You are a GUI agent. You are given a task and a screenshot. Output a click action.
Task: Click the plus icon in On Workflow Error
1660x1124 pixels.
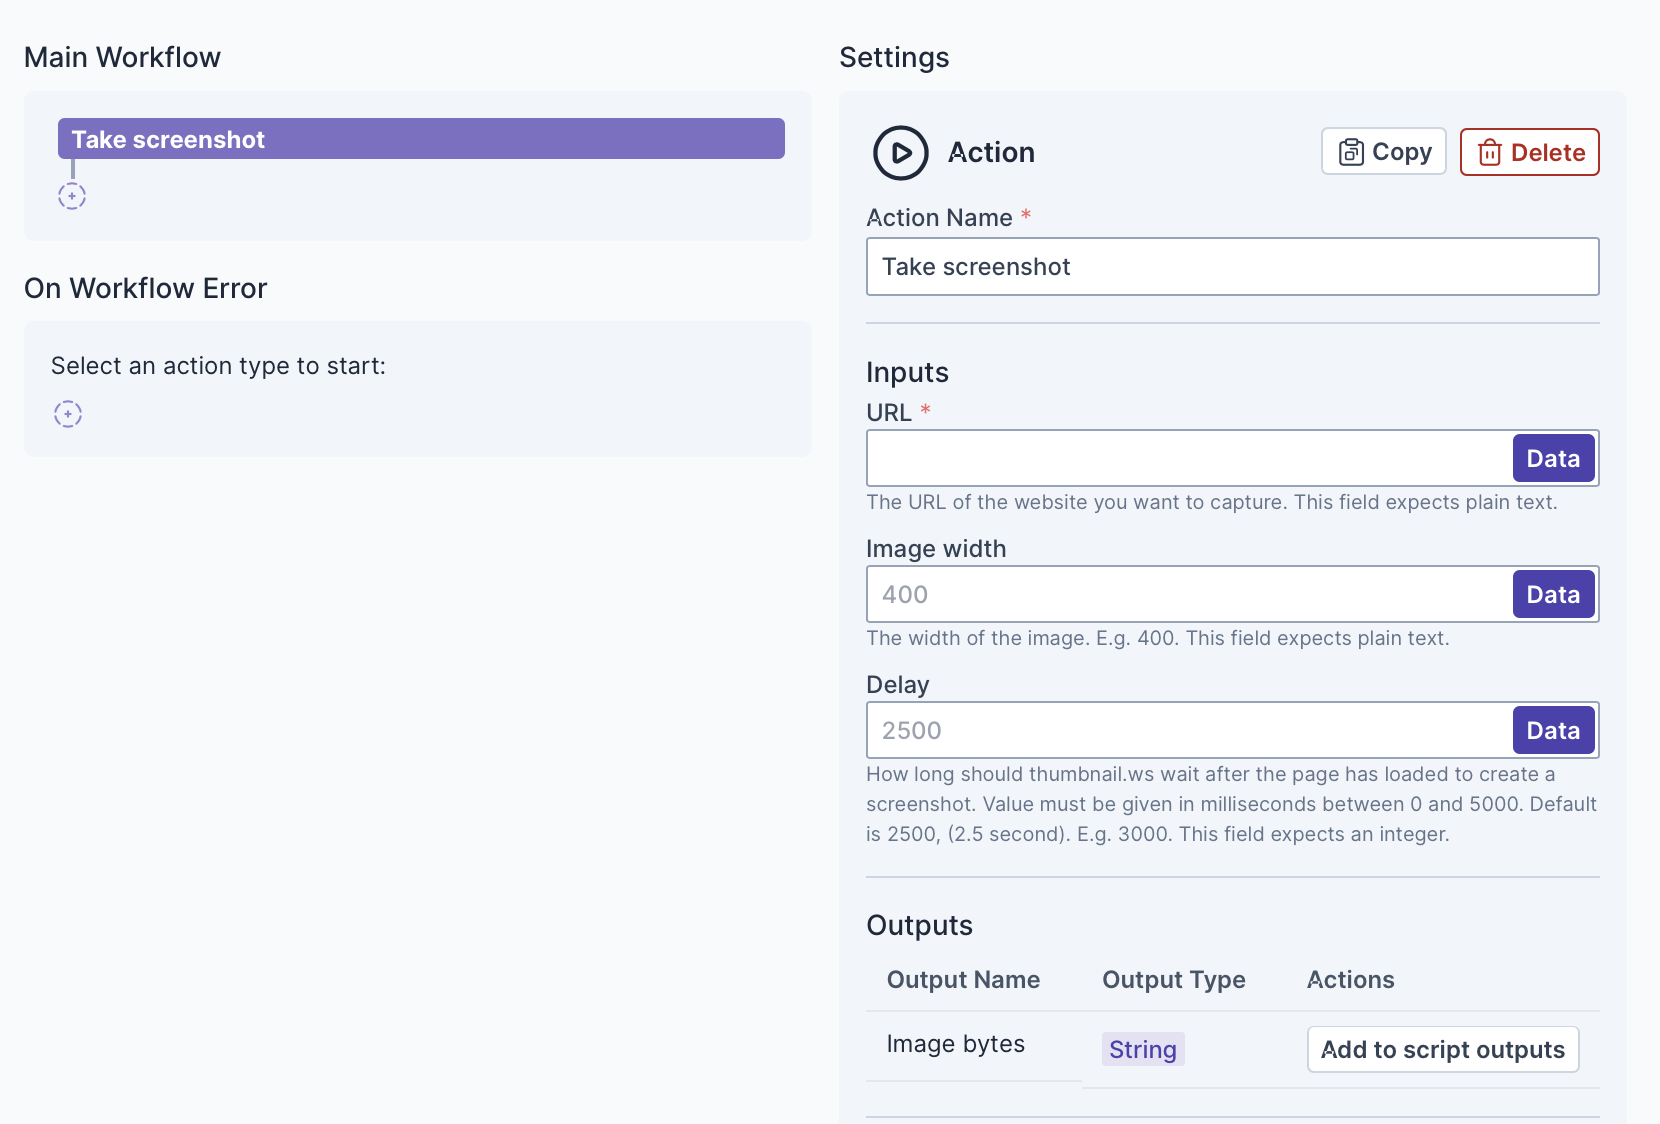[68, 414]
